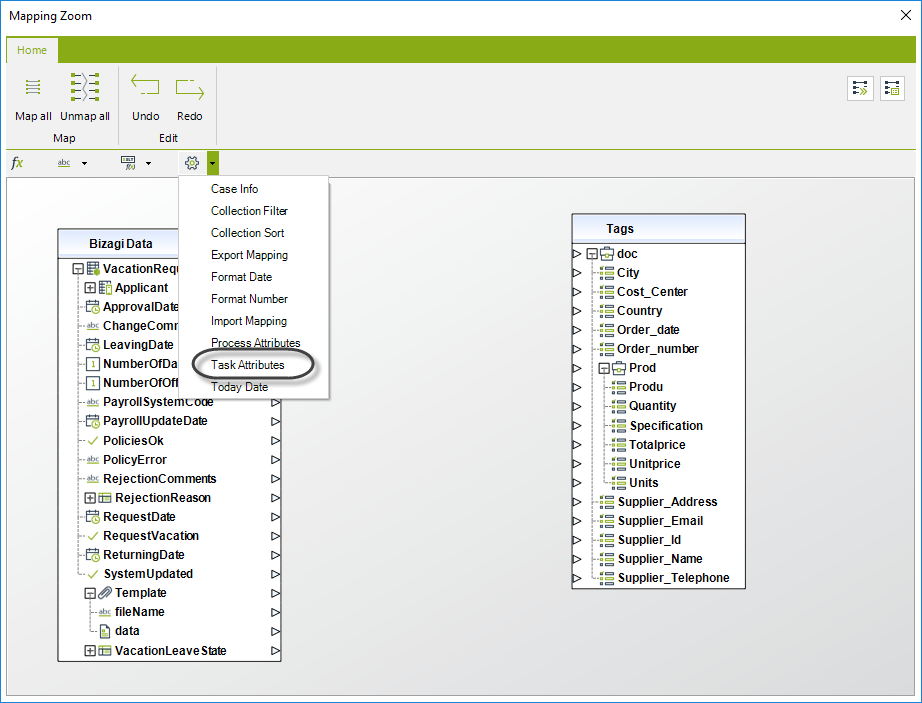Select the RequestVacation attribute
The image size is (922, 703).
[x=151, y=535]
